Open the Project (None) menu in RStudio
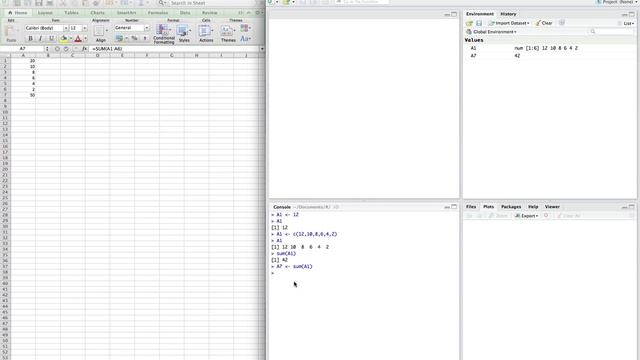640x360 pixels. coord(616,2)
